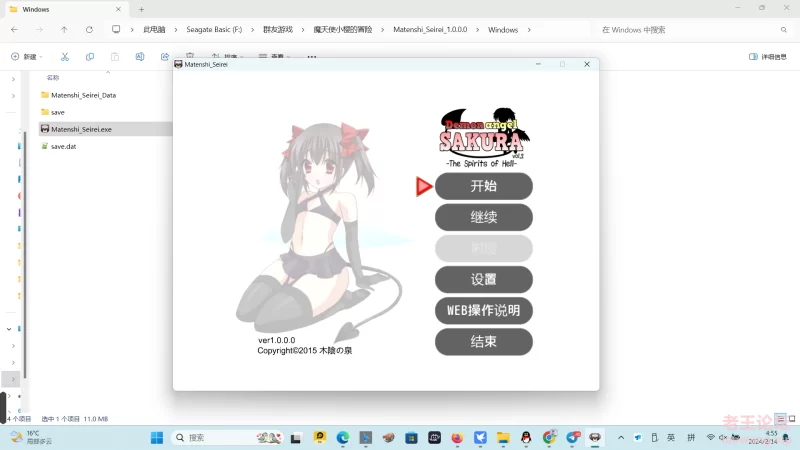Select Seagate Basic (F:) breadcrumb
Viewport: 800px width, 450px height.
tap(214, 30)
